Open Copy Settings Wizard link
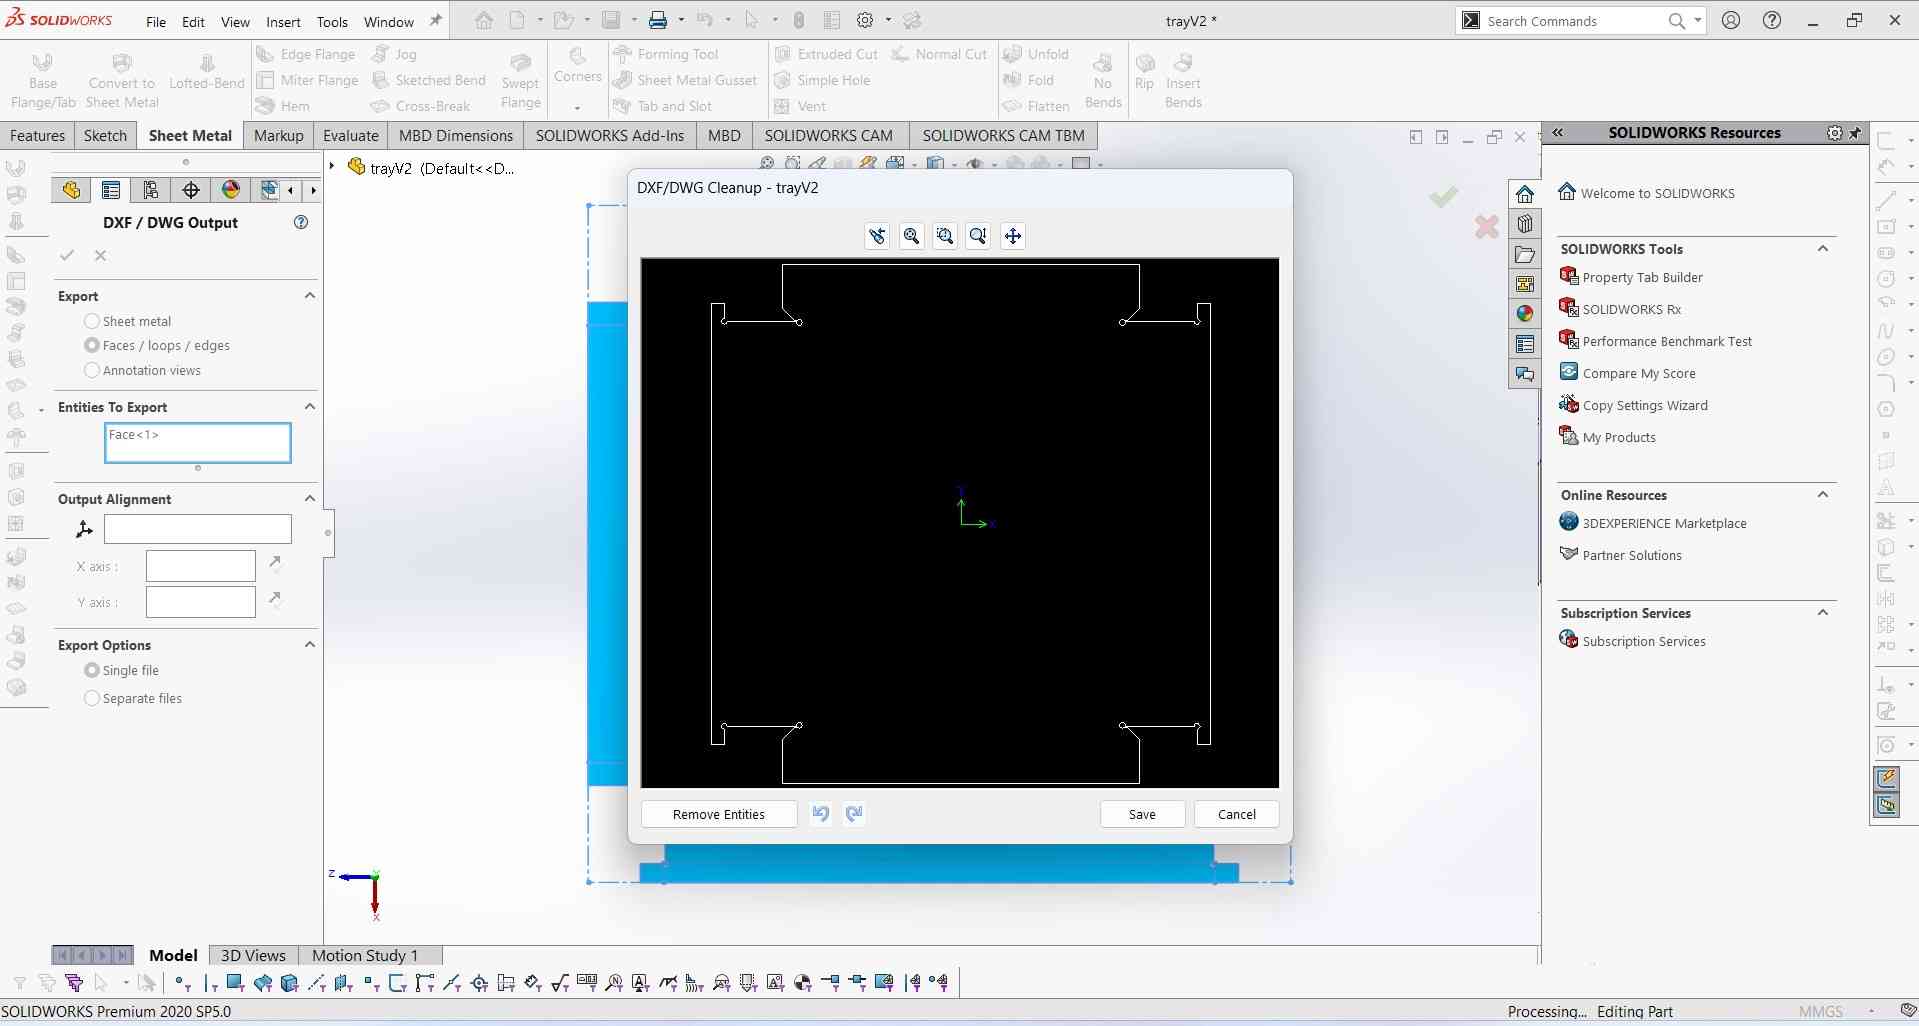 pyautogui.click(x=1645, y=406)
